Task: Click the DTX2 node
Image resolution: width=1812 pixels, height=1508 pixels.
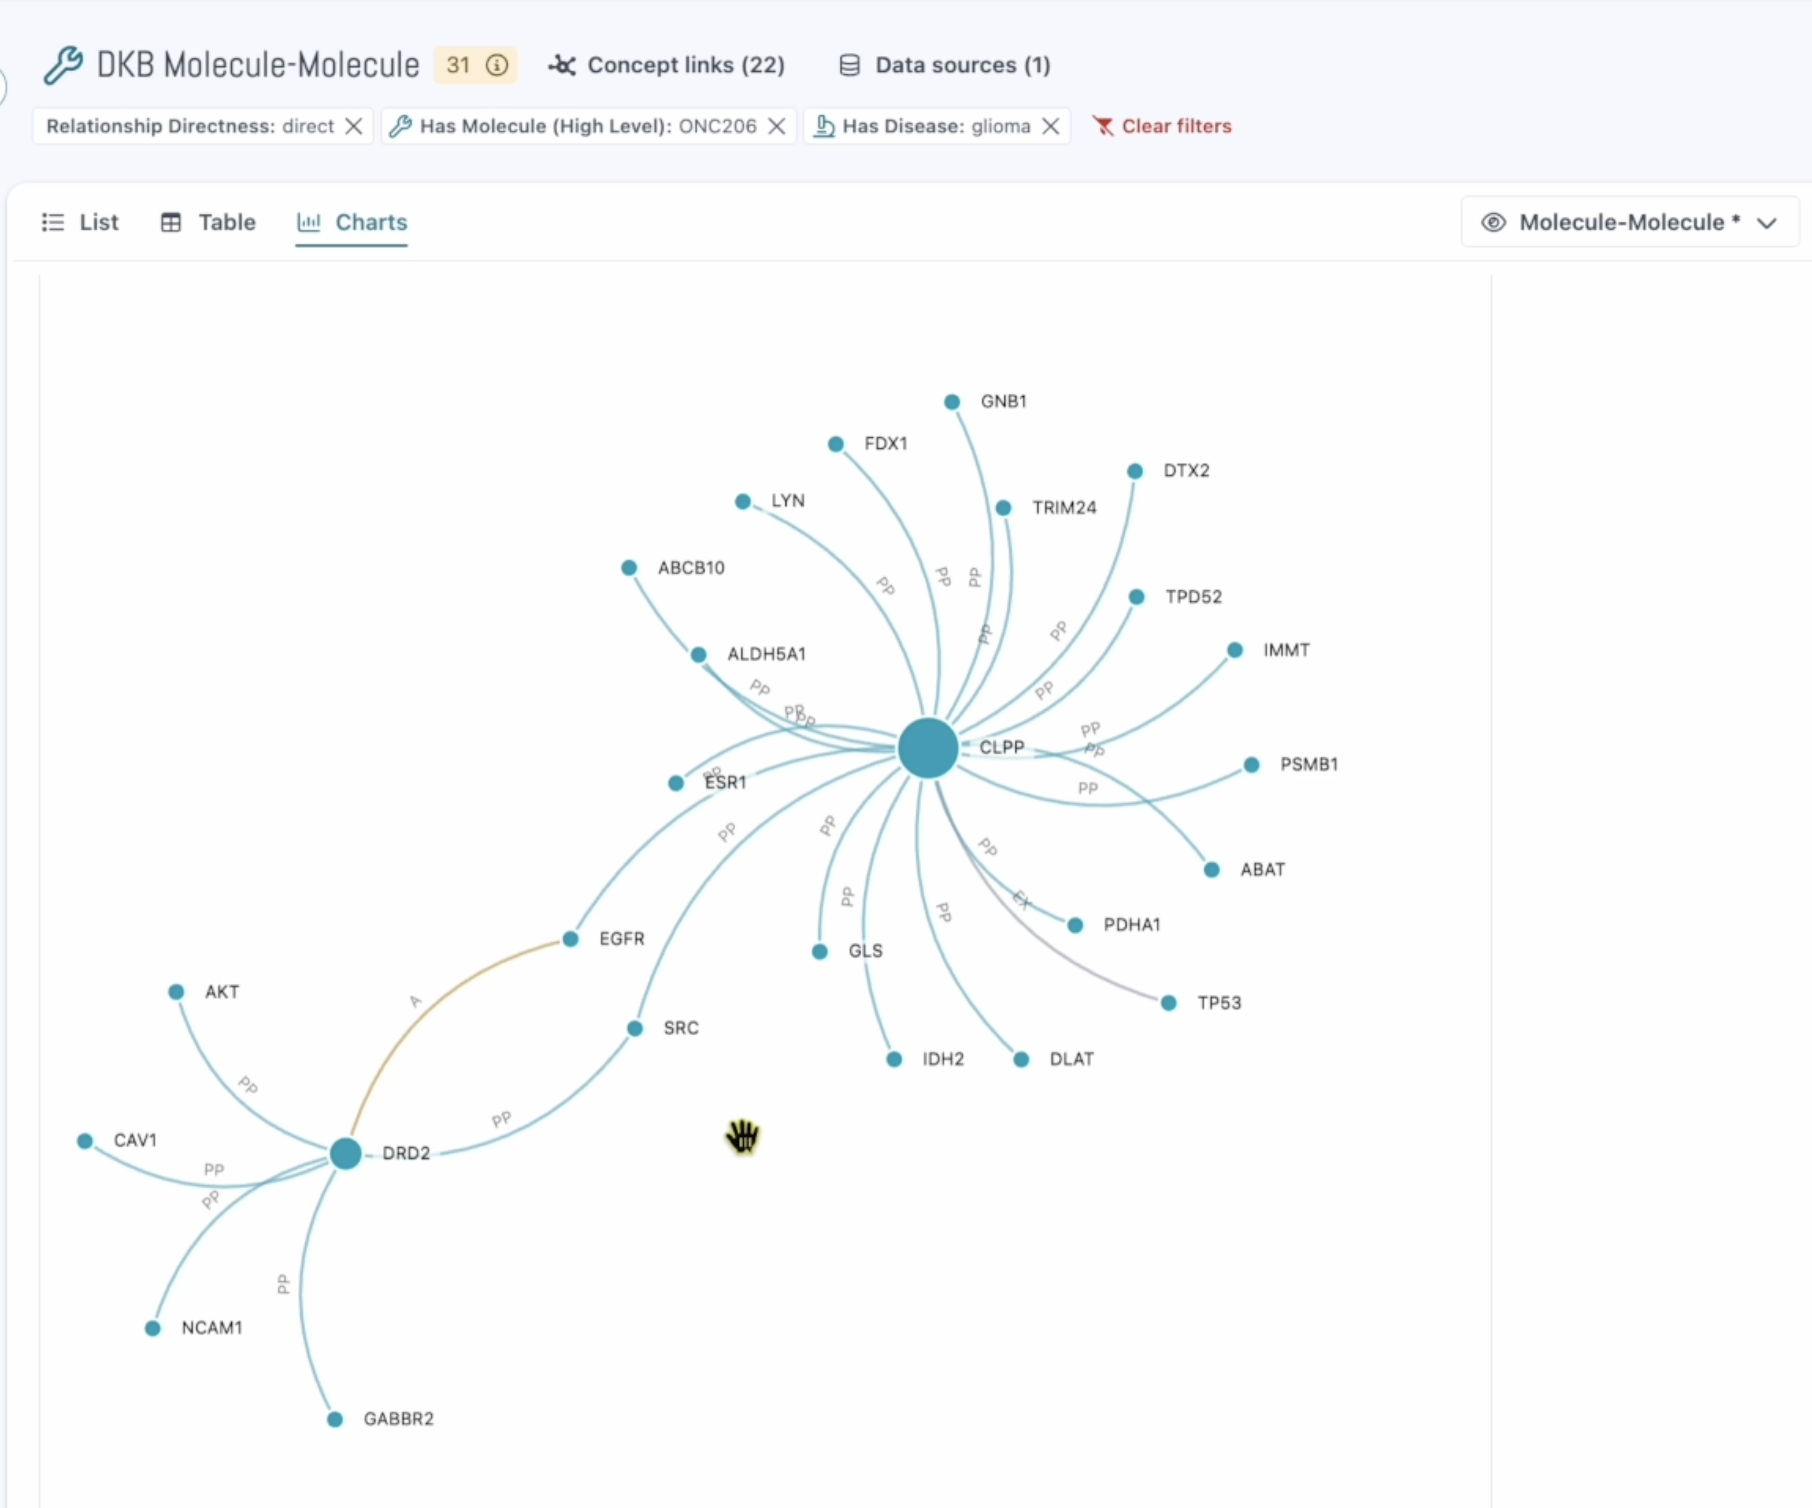Action: 1135,471
